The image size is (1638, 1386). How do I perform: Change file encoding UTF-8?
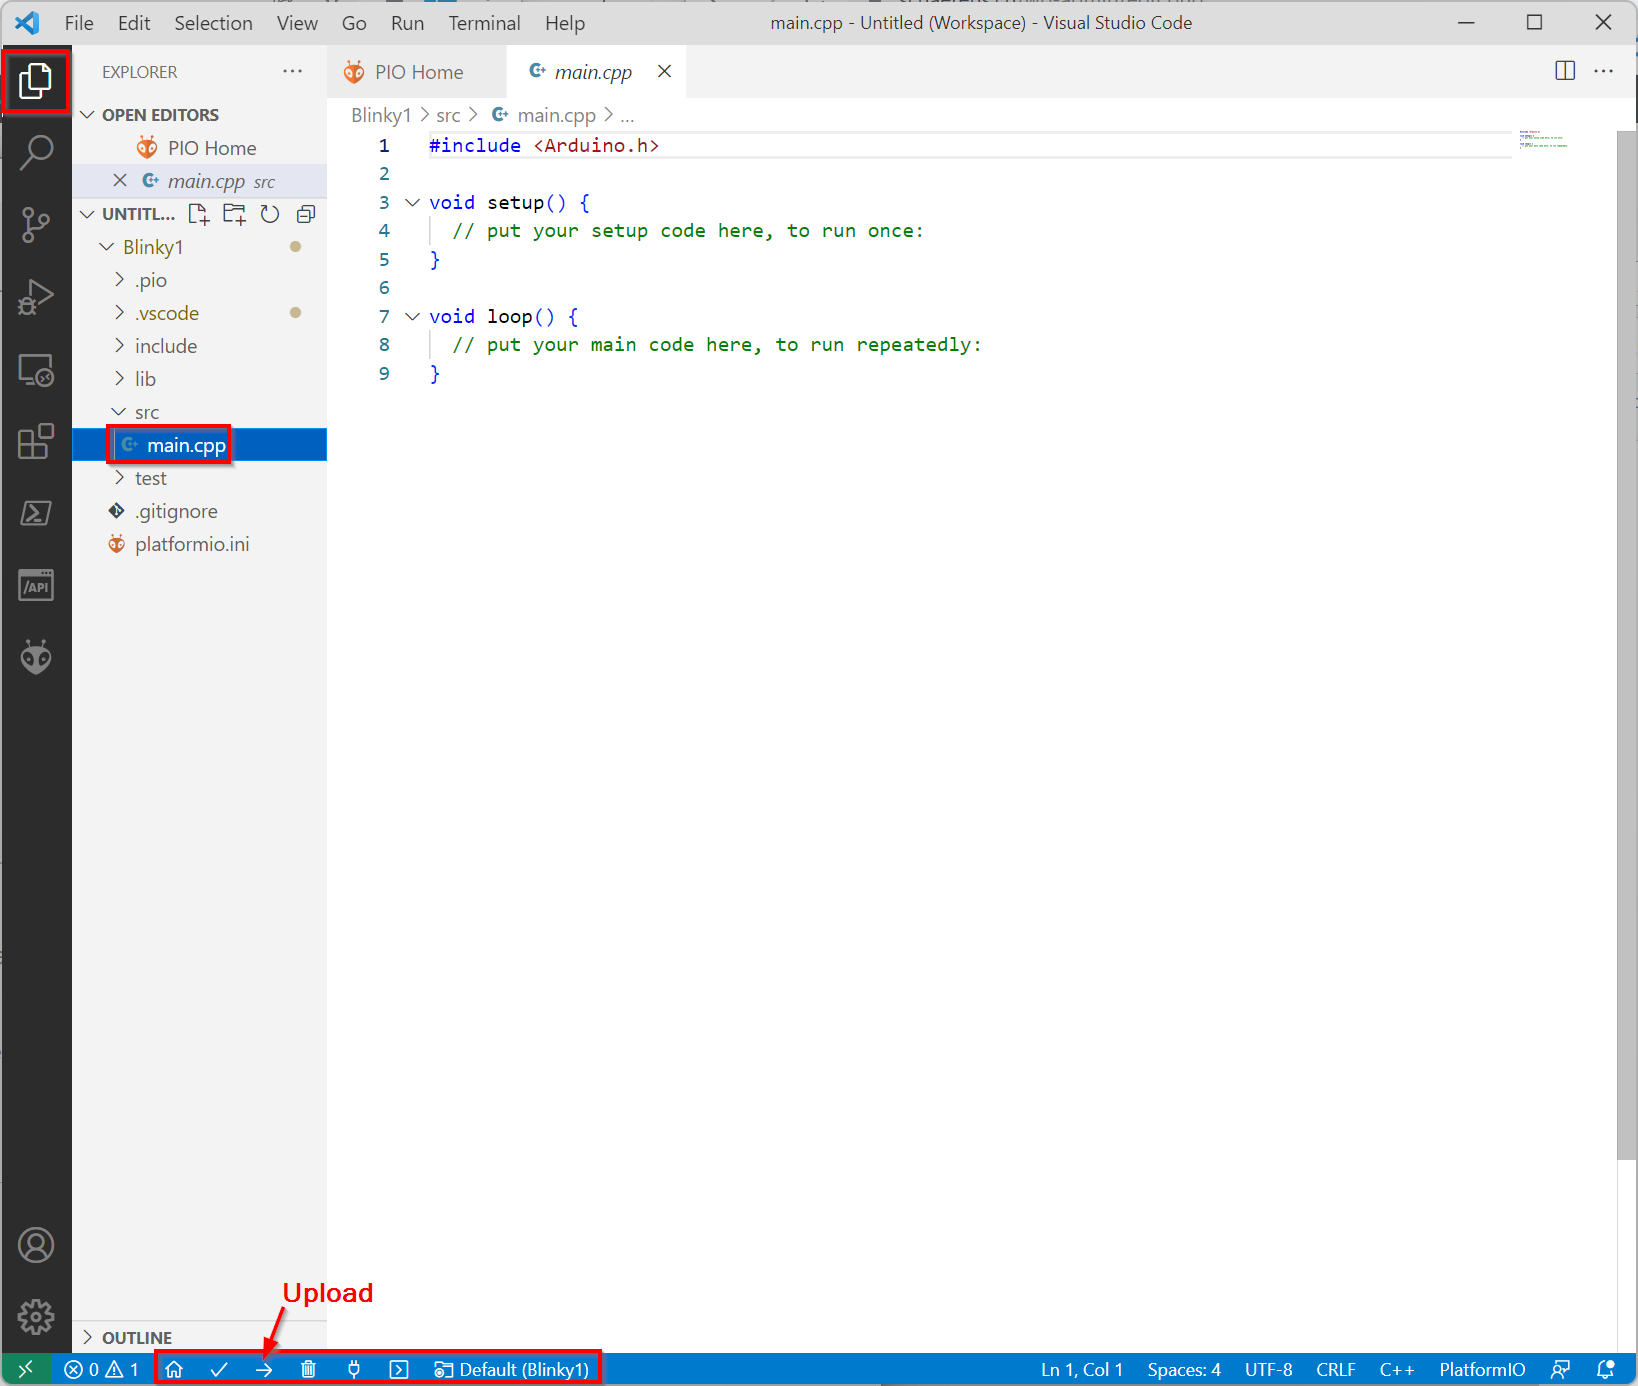click(x=1268, y=1369)
